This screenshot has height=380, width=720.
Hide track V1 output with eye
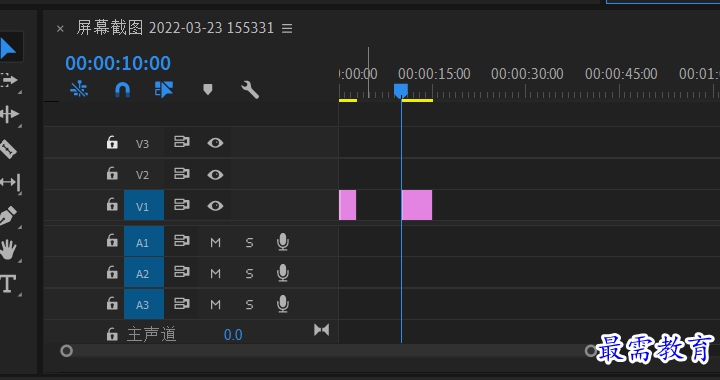215,206
